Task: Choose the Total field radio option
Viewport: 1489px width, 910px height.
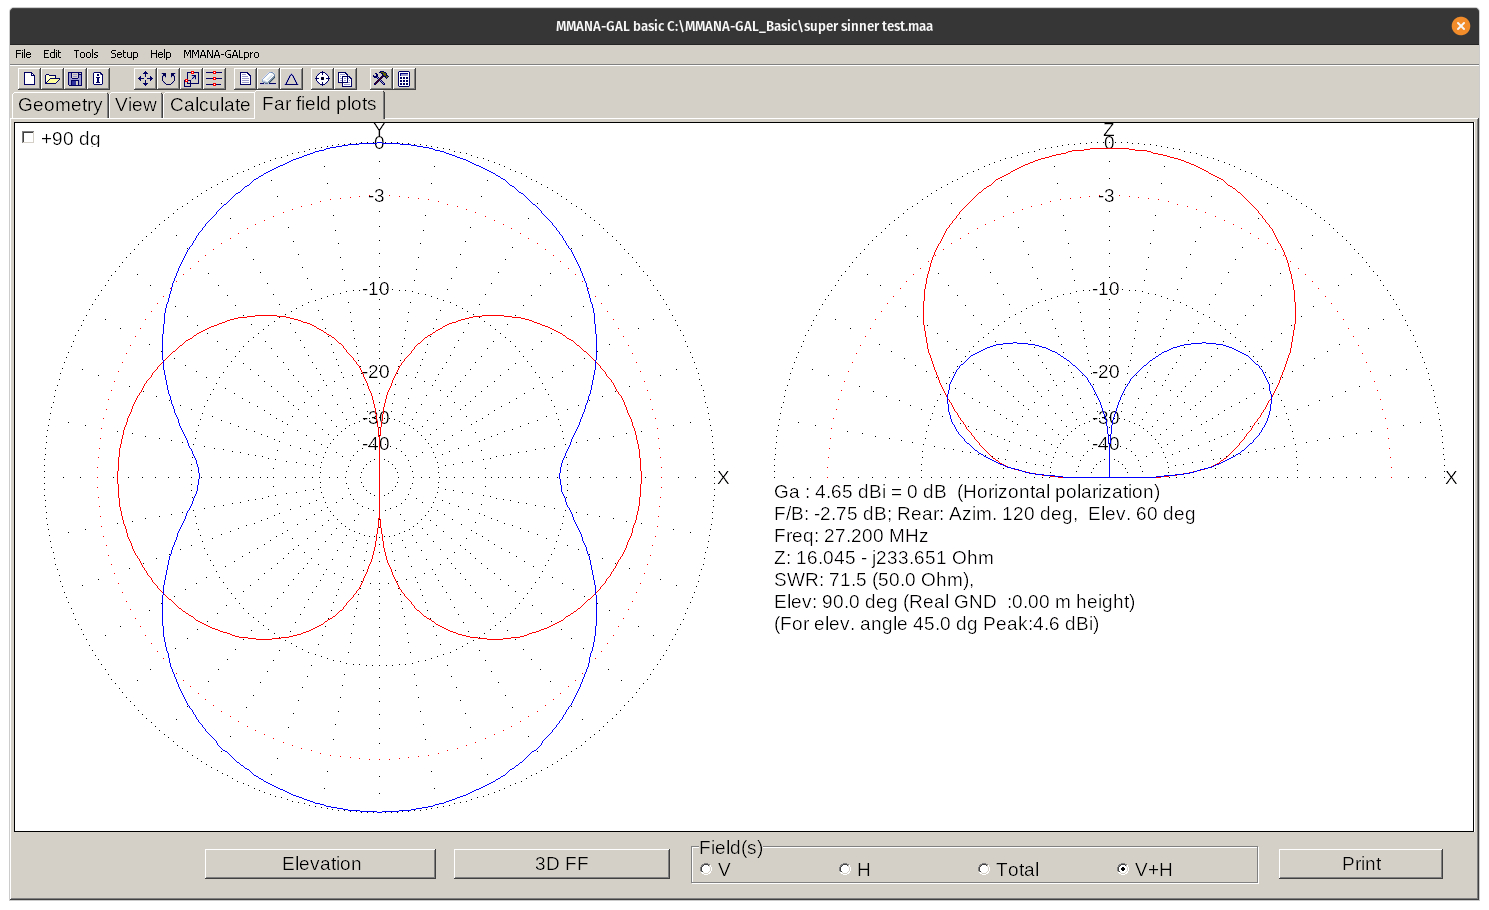Action: coord(984,869)
